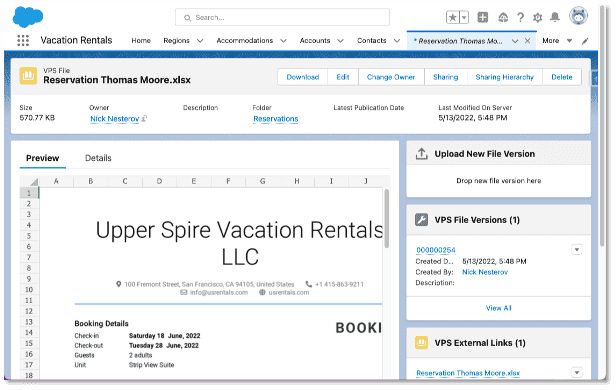Open actions dropdown for the external link row

point(576,372)
